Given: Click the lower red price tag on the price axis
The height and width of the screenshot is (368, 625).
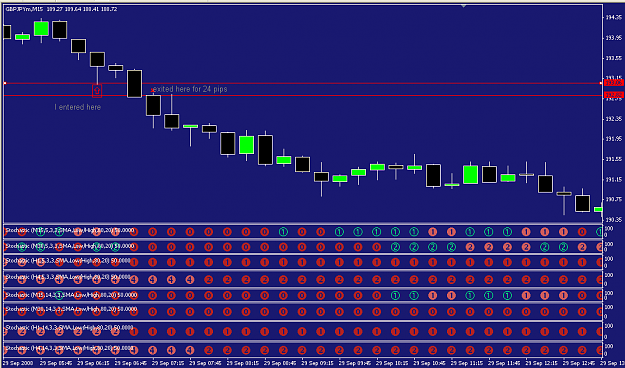Looking at the screenshot, I should pyautogui.click(x=613, y=95).
